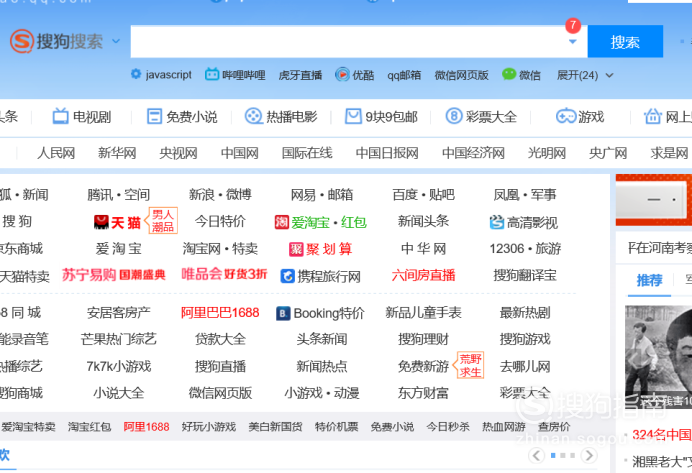692x473 pixels.
Task: Click the gear icon next to javascript
Action: [x=136, y=74]
